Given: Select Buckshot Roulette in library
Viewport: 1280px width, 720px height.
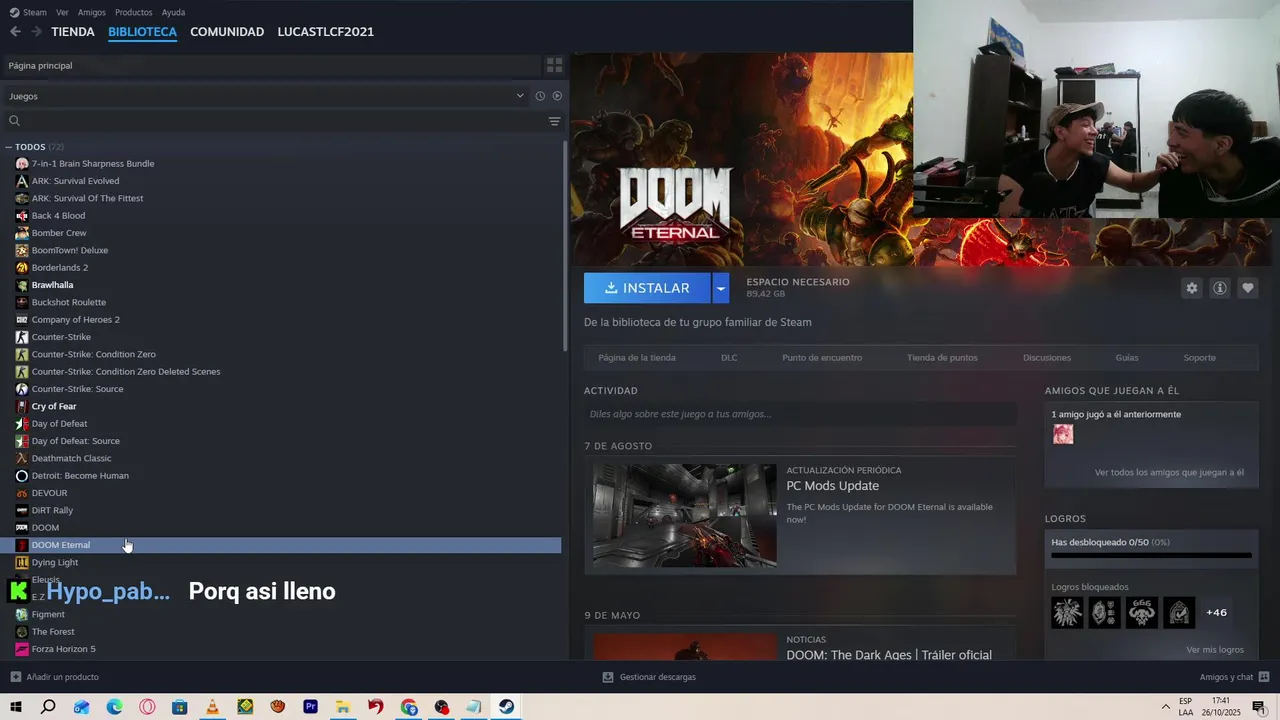Looking at the screenshot, I should [68, 302].
